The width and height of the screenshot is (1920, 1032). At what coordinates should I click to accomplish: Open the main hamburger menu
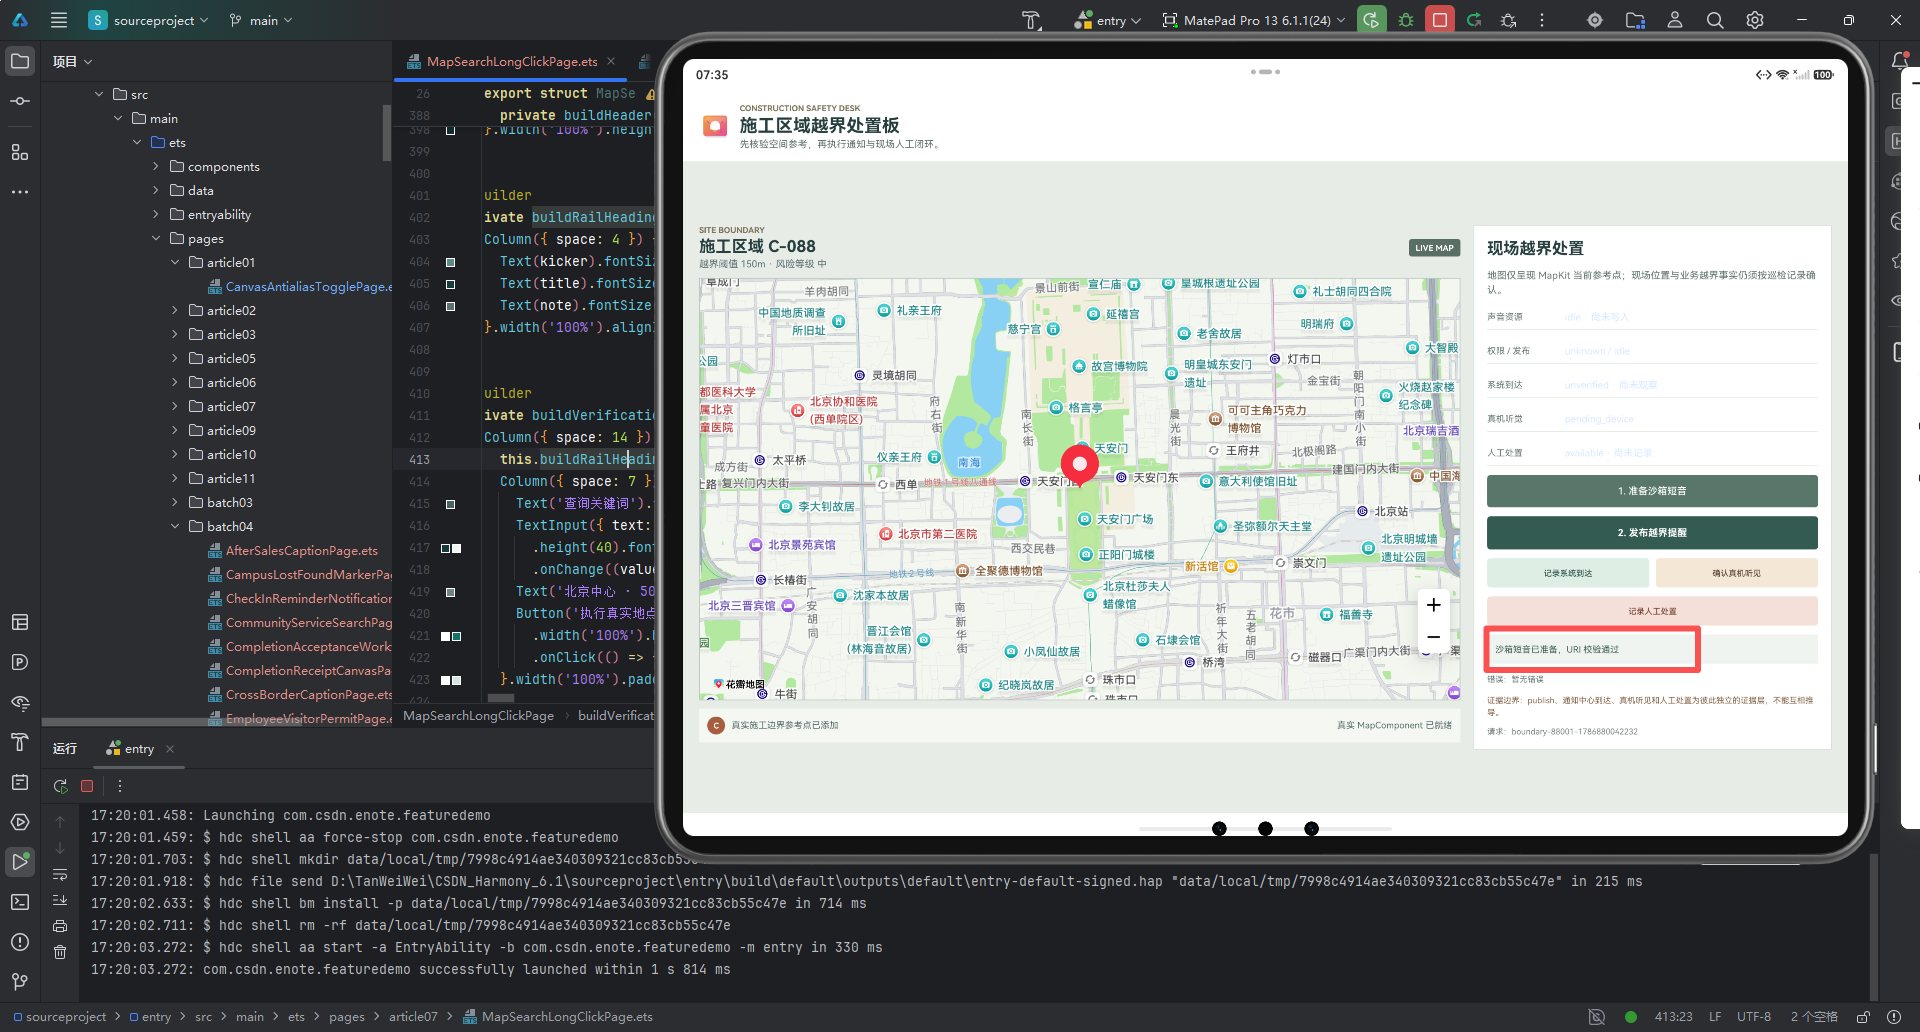[x=59, y=20]
